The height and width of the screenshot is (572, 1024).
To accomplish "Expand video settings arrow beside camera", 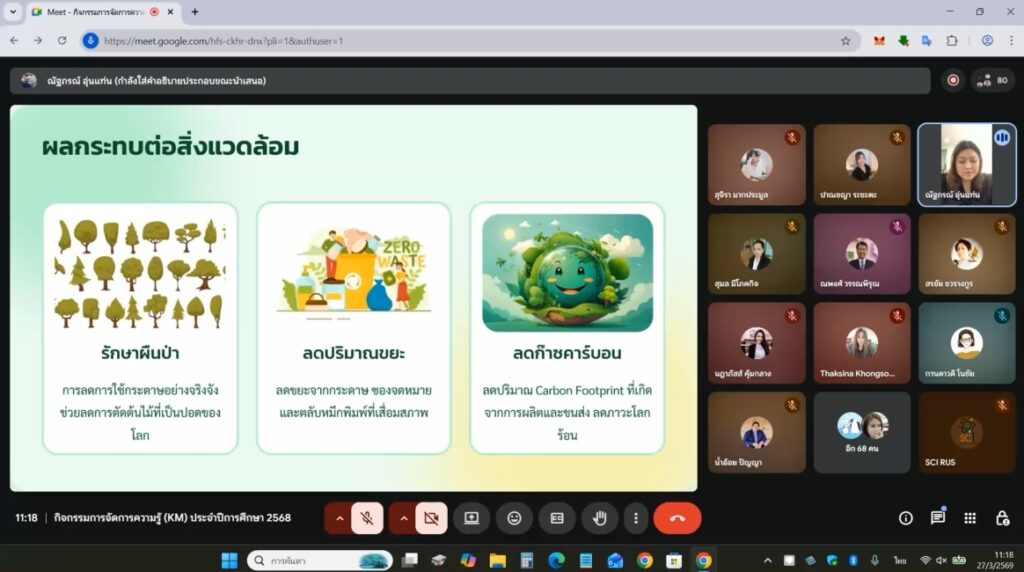I will 404,518.
